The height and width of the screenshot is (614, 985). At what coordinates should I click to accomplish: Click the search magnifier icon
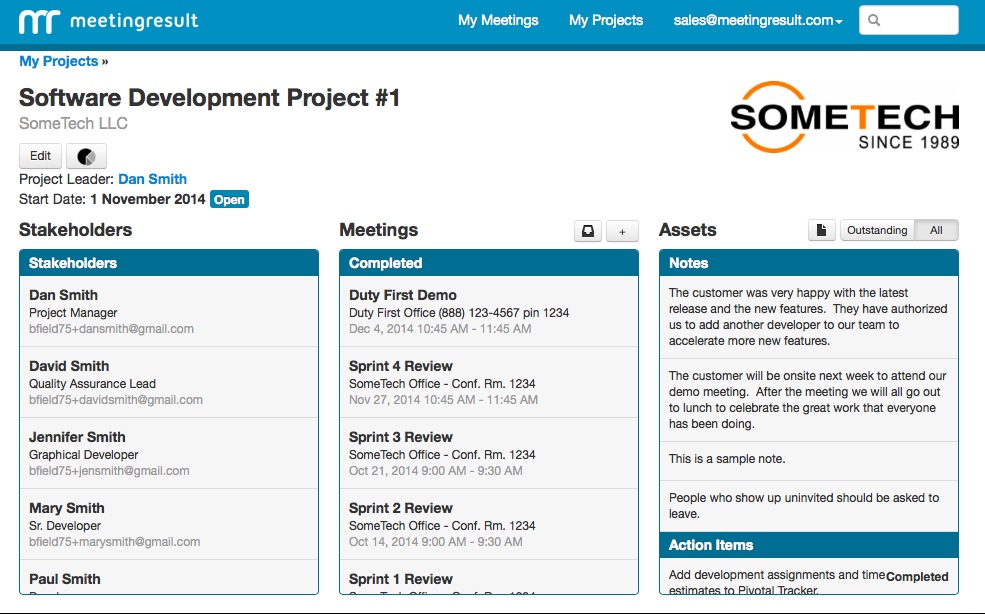coord(874,20)
